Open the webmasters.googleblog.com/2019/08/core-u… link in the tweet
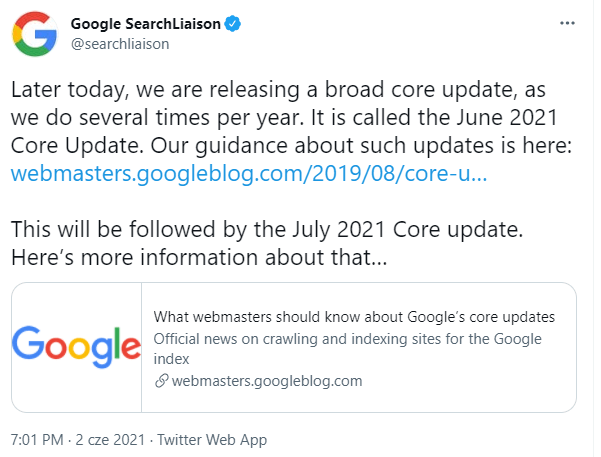This screenshot has height=457, width=601. 249,174
